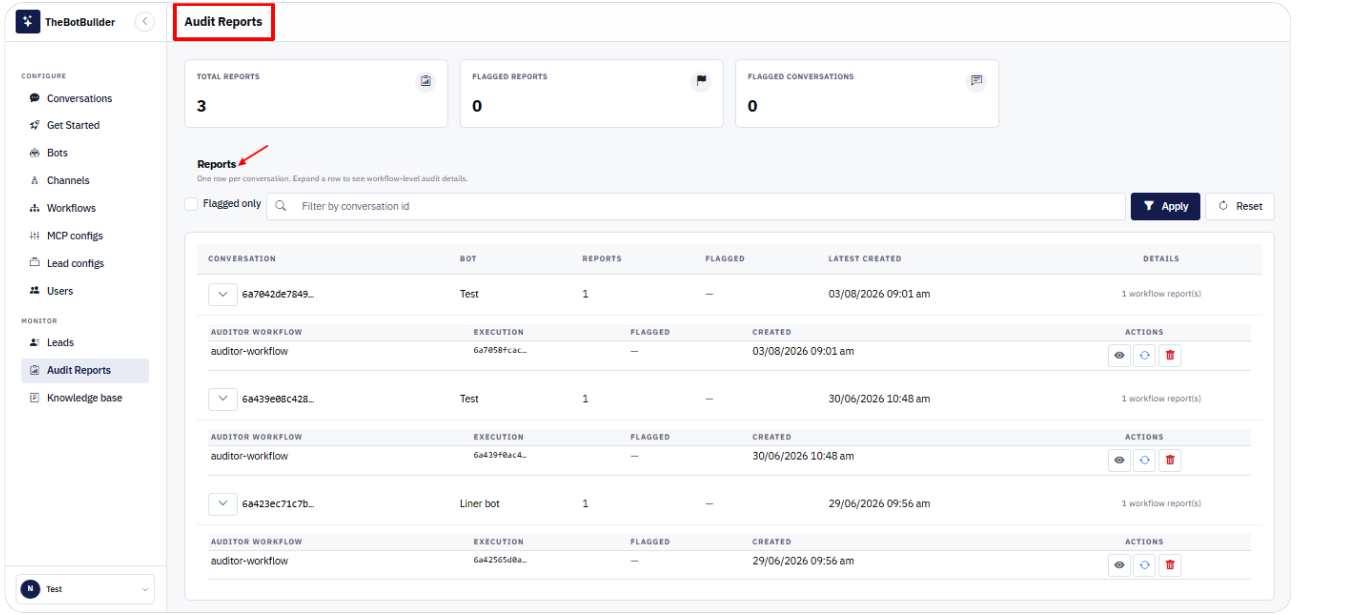Click conversation id 6a439e08c428
This screenshot has width=1366, height=615.
click(x=278, y=398)
